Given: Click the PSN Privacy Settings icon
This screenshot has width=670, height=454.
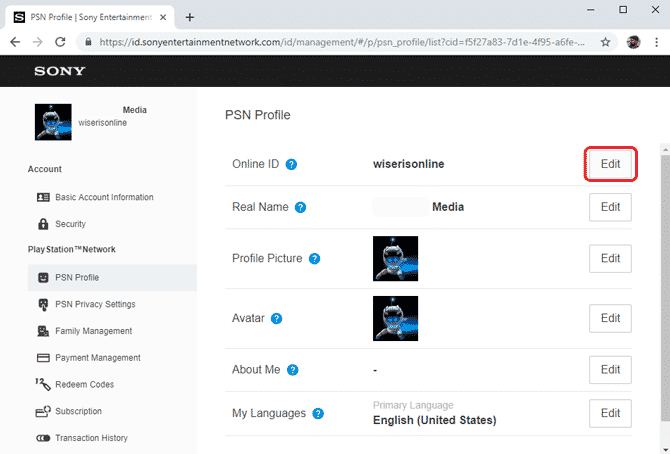Looking at the screenshot, I should pyautogui.click(x=43, y=304).
